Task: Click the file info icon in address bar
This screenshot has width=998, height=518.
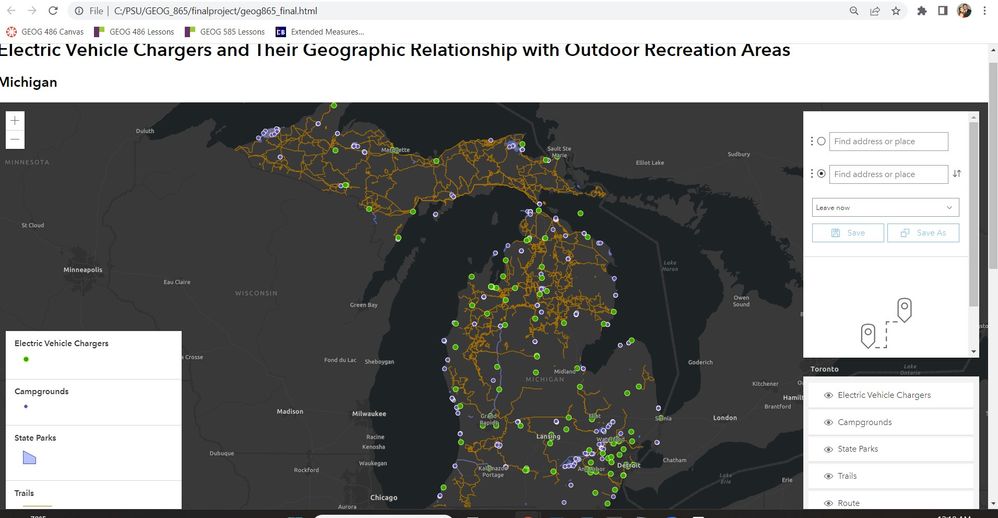Action: (79, 11)
